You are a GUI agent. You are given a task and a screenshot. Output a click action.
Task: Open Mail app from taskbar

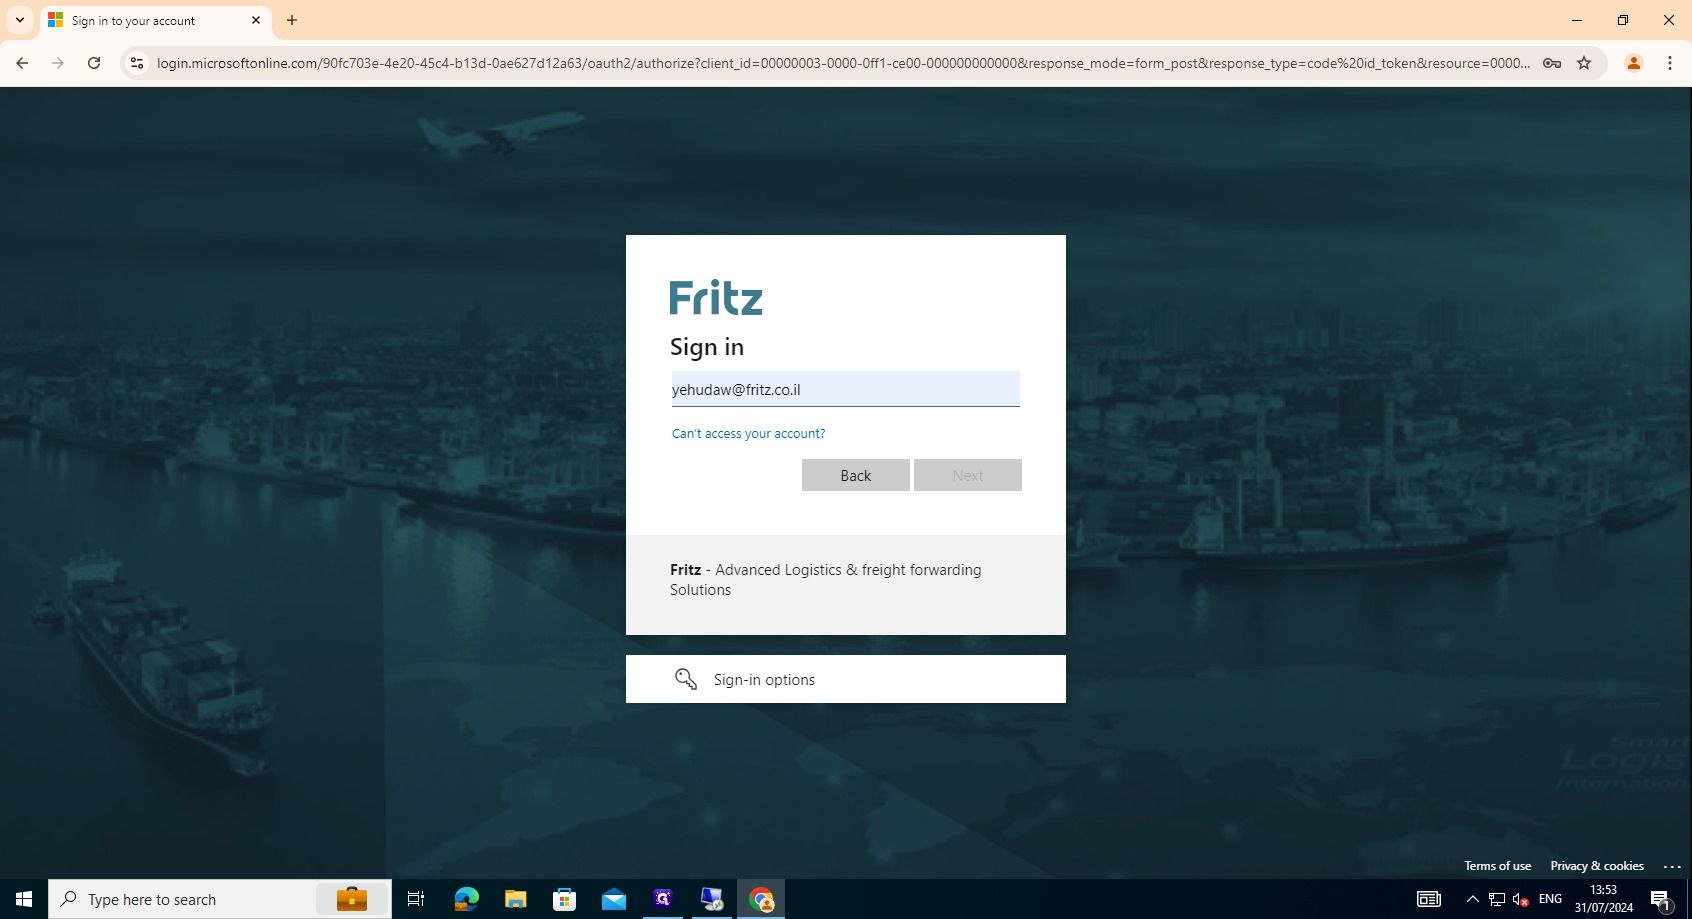(614, 899)
